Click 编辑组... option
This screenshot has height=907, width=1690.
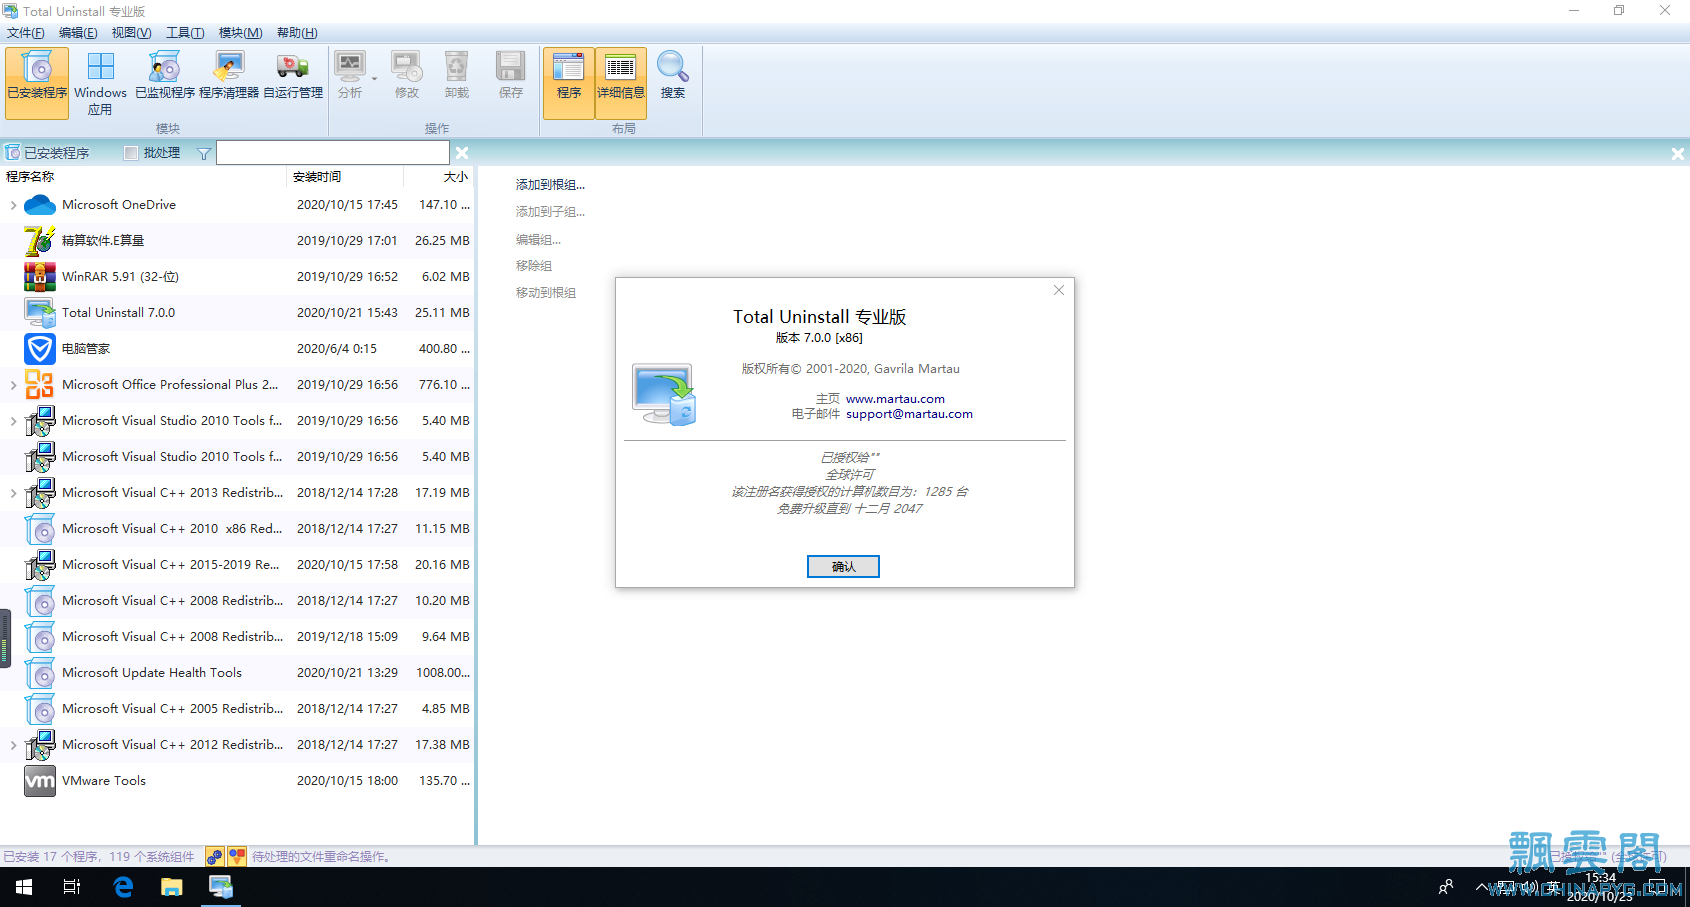[538, 240]
